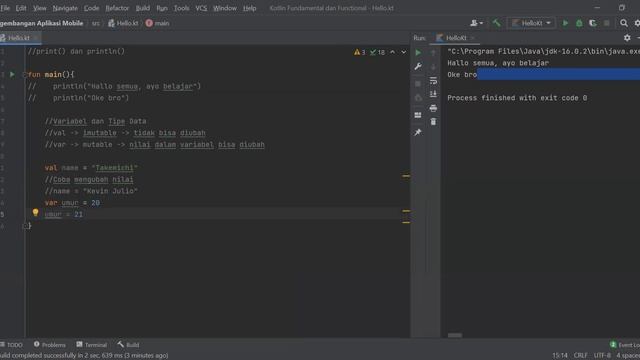Viewport: 640px width, 360px height.
Task: Open the Edit menu
Action: click(x=21, y=8)
